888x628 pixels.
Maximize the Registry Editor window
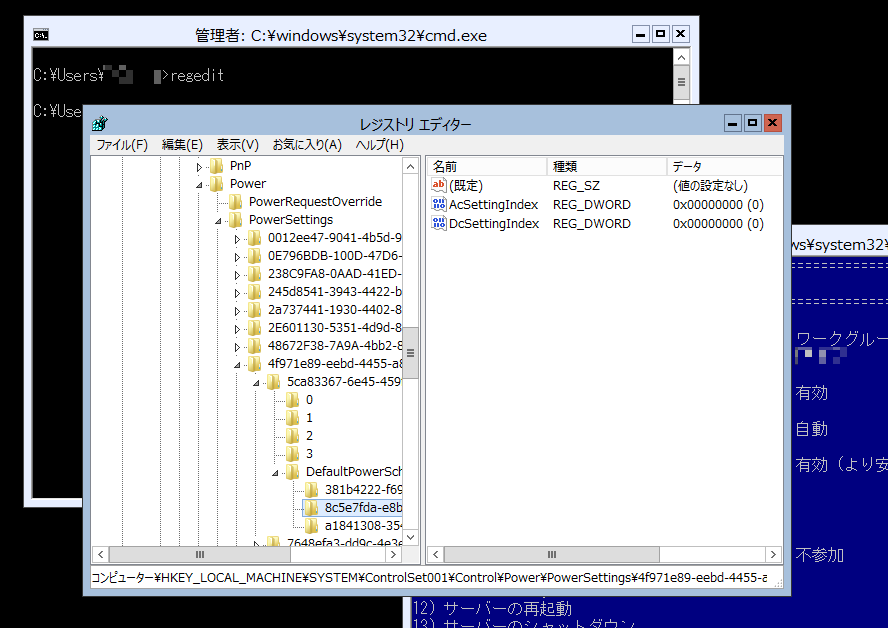click(x=752, y=123)
